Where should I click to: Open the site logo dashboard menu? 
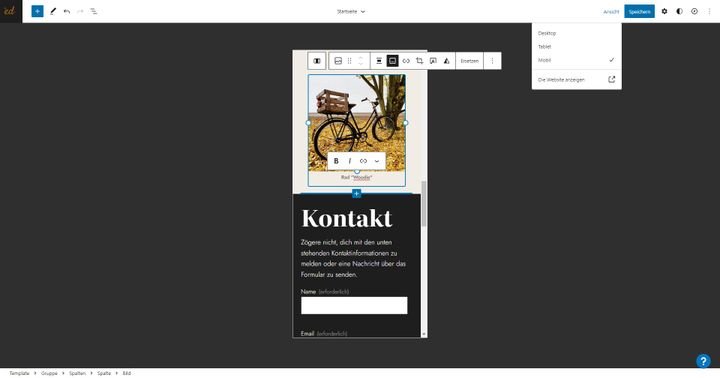click(11, 11)
